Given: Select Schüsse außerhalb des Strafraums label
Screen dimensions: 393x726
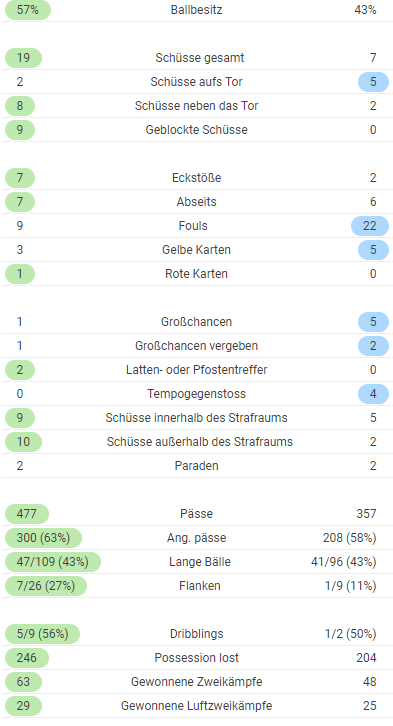Looking at the screenshot, I should [x=200, y=442].
